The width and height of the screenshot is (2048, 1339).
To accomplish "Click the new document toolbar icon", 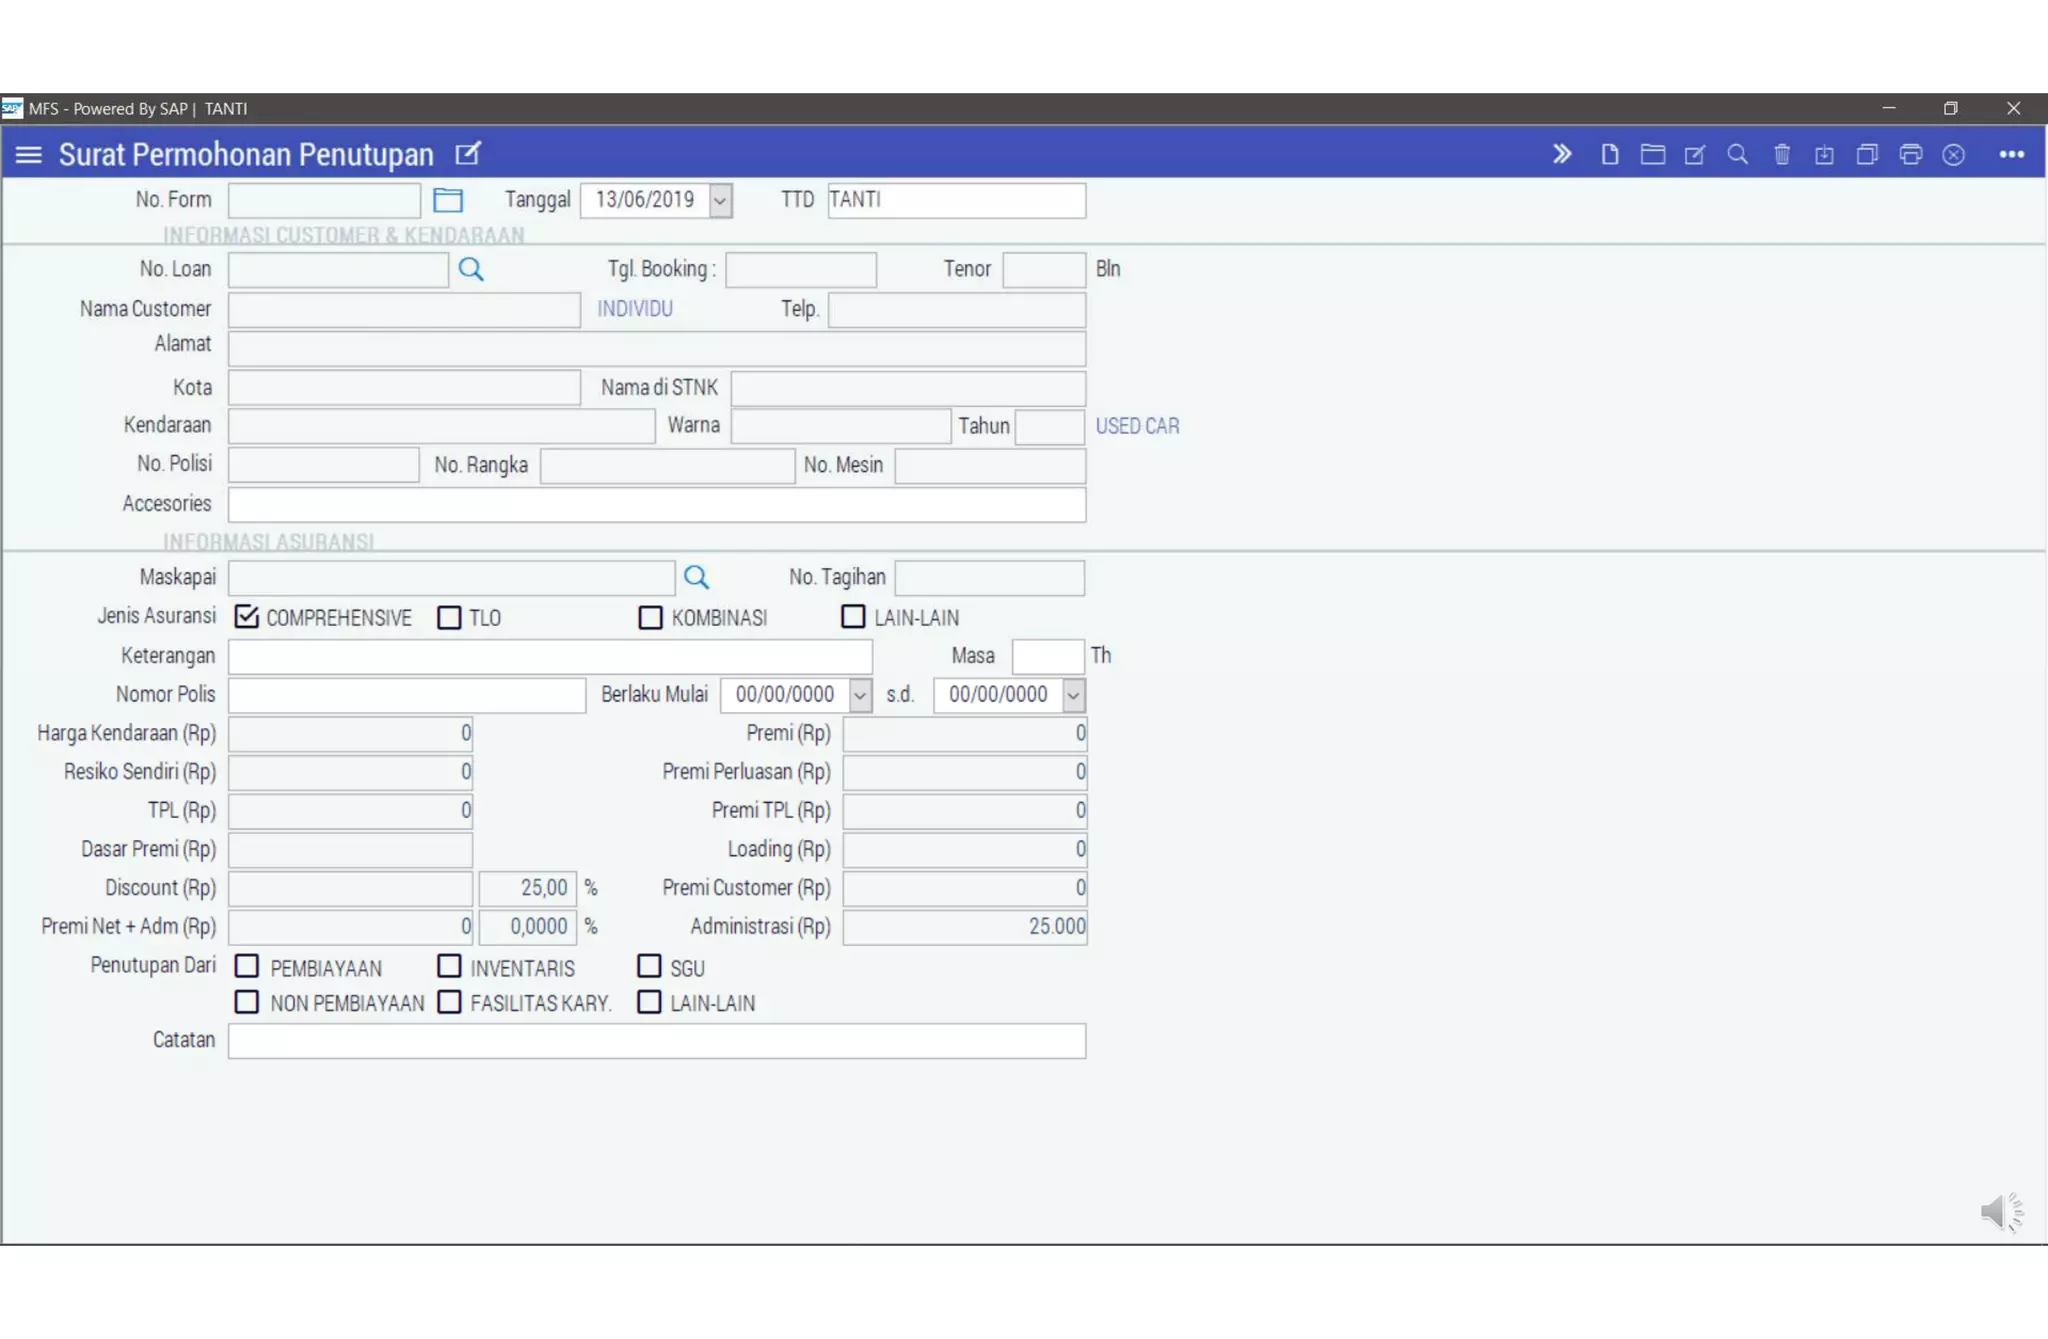I will coord(1609,155).
